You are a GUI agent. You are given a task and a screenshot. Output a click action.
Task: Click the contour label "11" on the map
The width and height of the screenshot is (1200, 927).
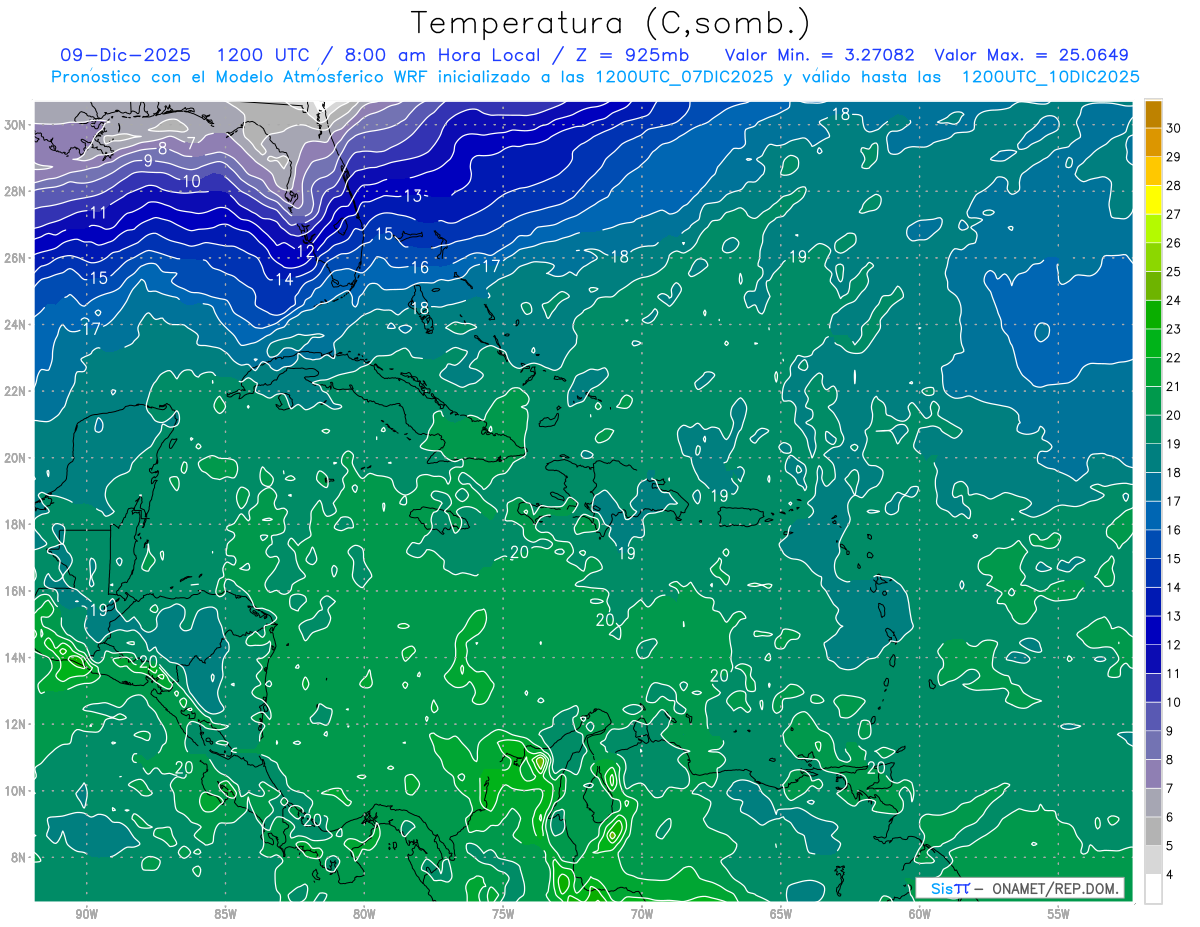point(98,213)
